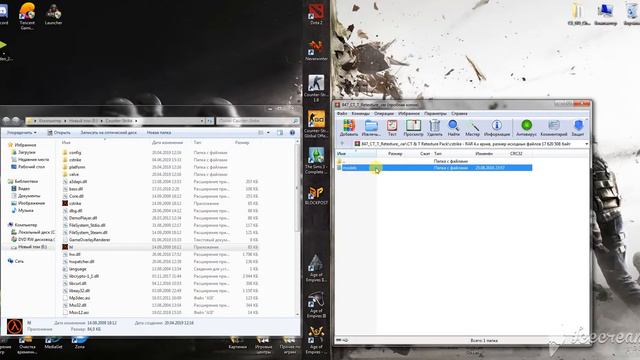Viewport: 640px width, 360px height.
Task: Select the Counter-Strike Global Offensive shortcut
Action: pyautogui.click(x=316, y=124)
